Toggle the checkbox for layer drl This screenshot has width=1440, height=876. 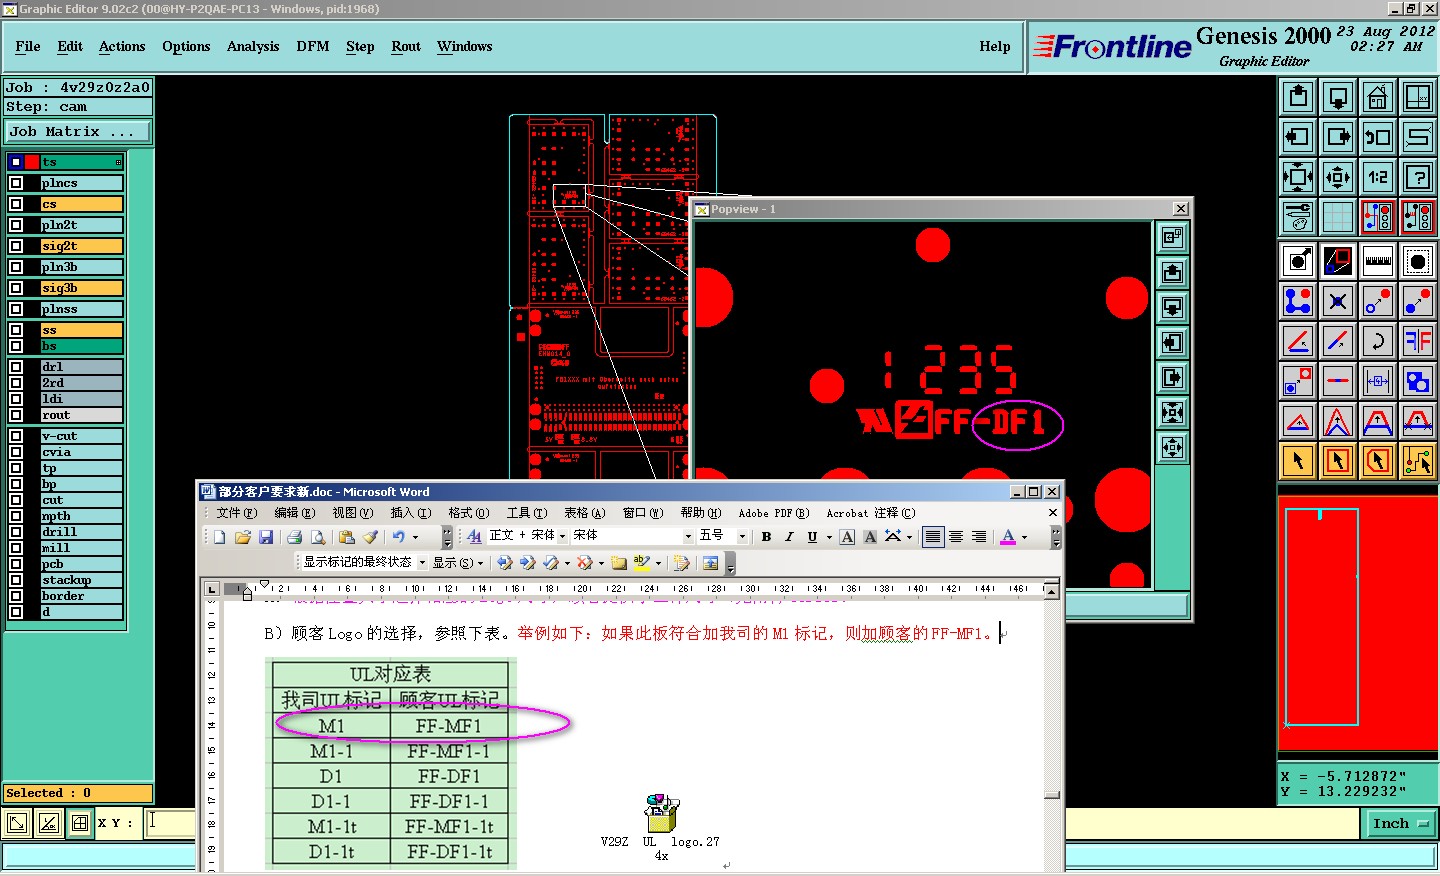click(x=16, y=367)
